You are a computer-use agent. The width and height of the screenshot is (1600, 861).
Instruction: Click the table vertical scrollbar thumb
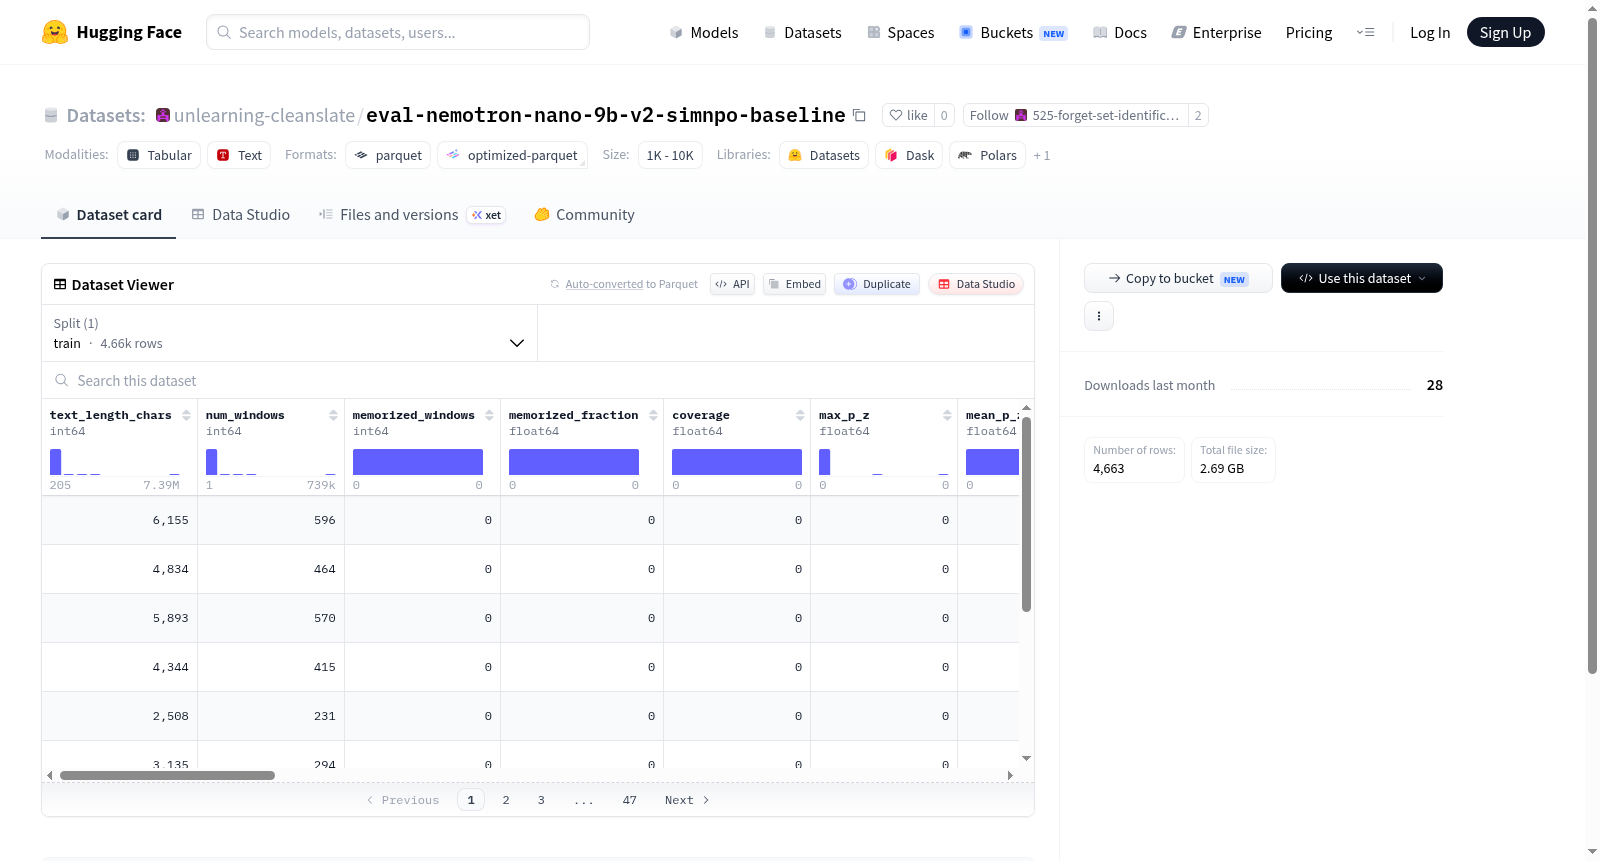pos(1026,514)
